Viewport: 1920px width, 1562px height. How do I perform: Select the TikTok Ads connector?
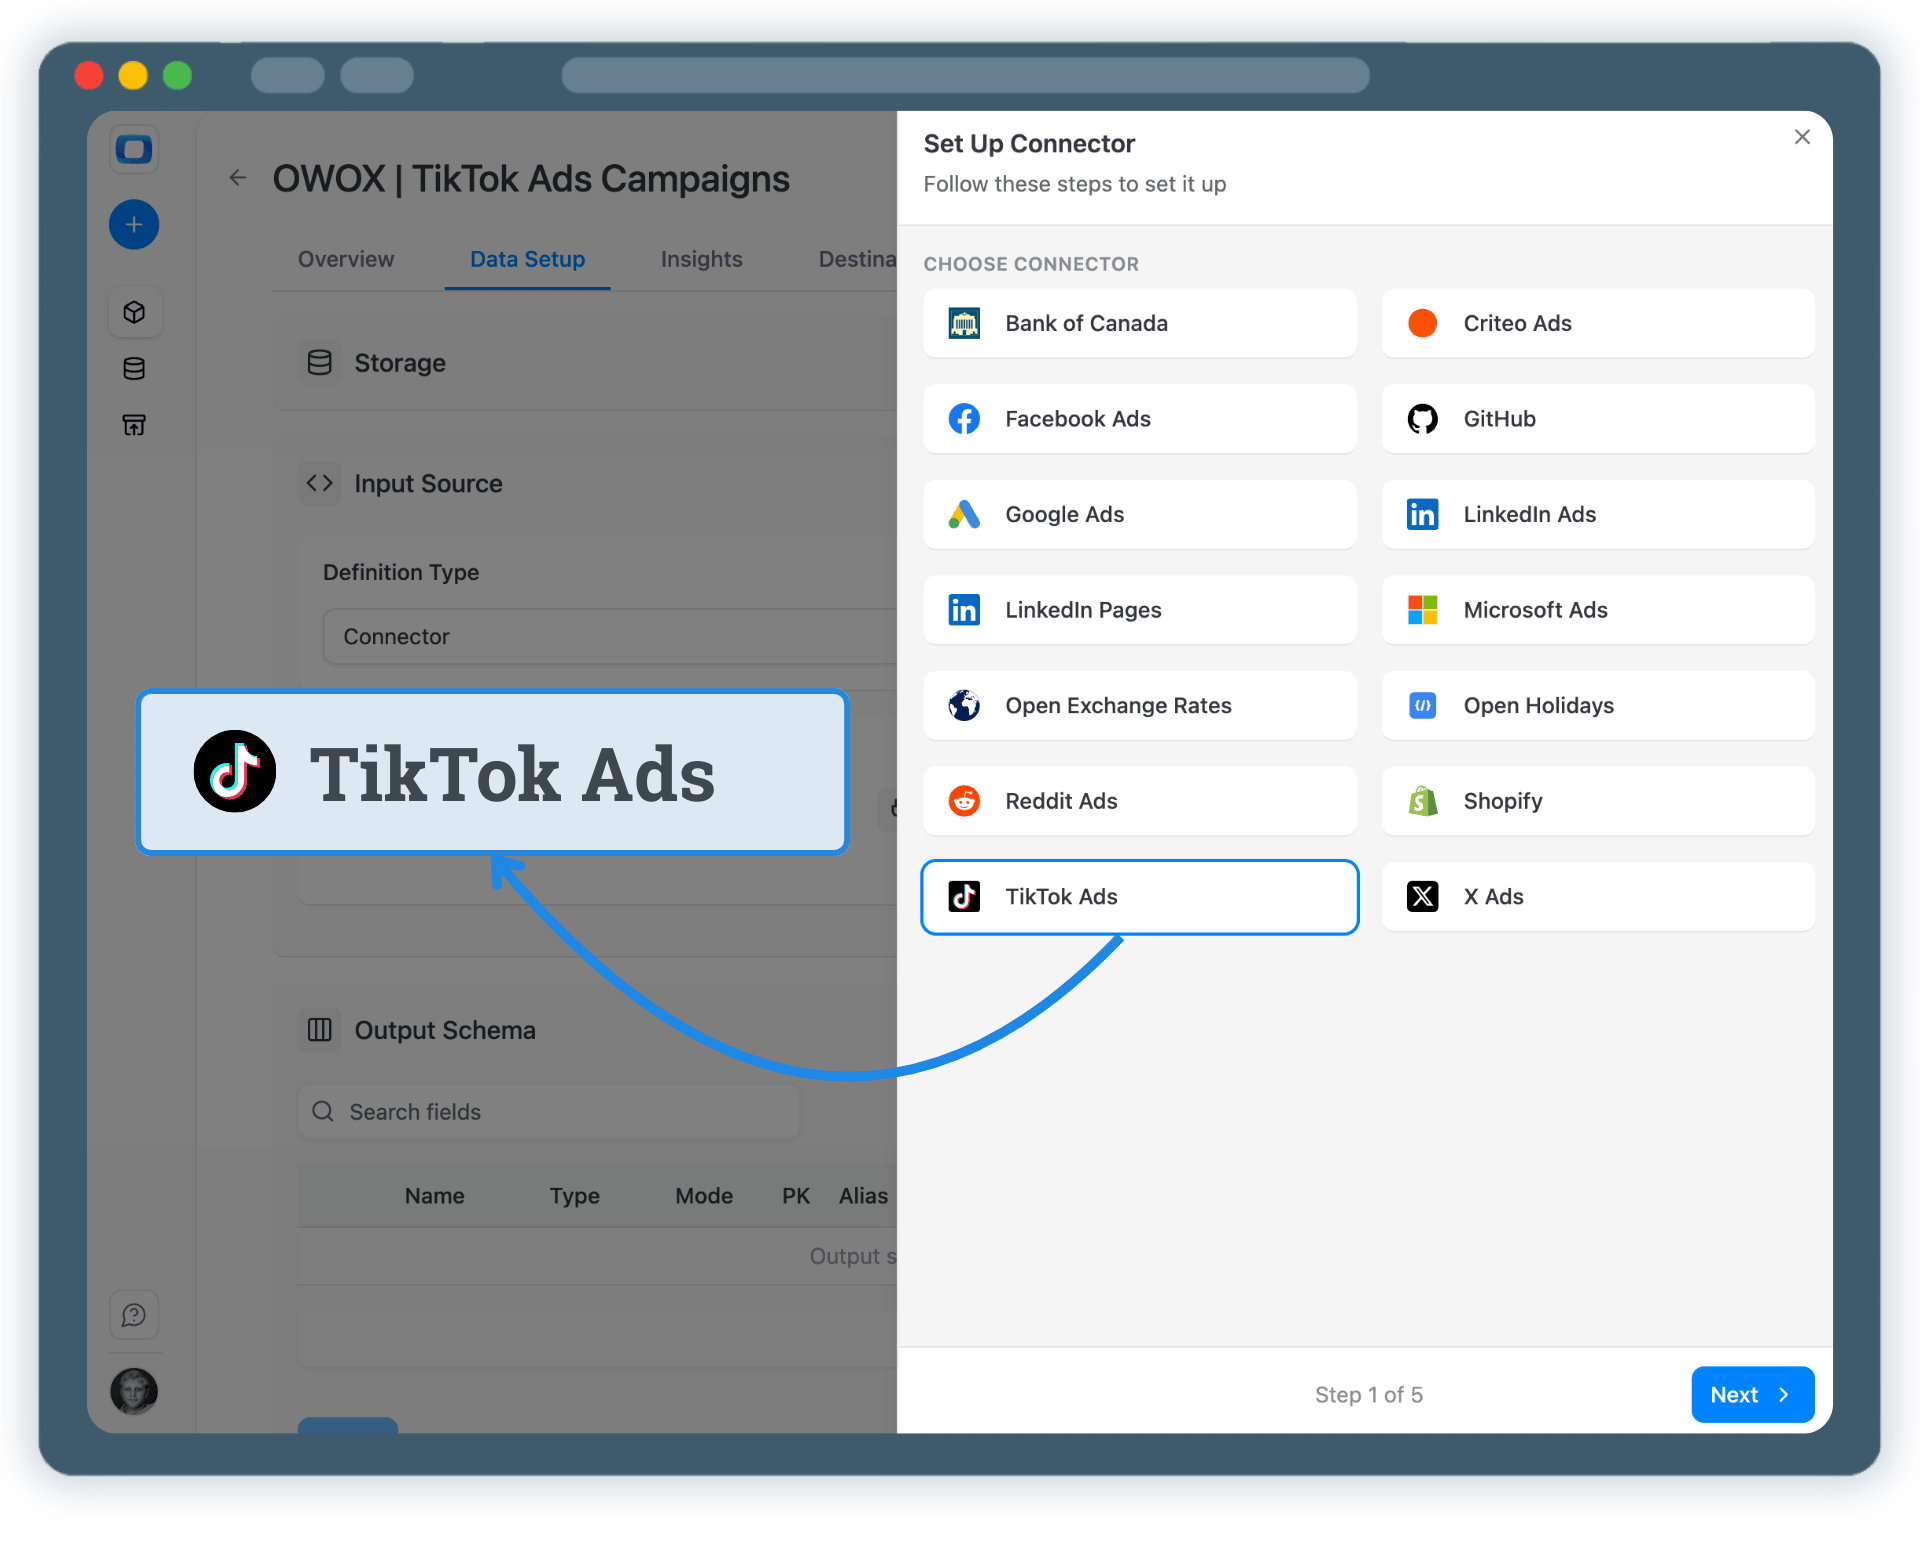(1139, 897)
